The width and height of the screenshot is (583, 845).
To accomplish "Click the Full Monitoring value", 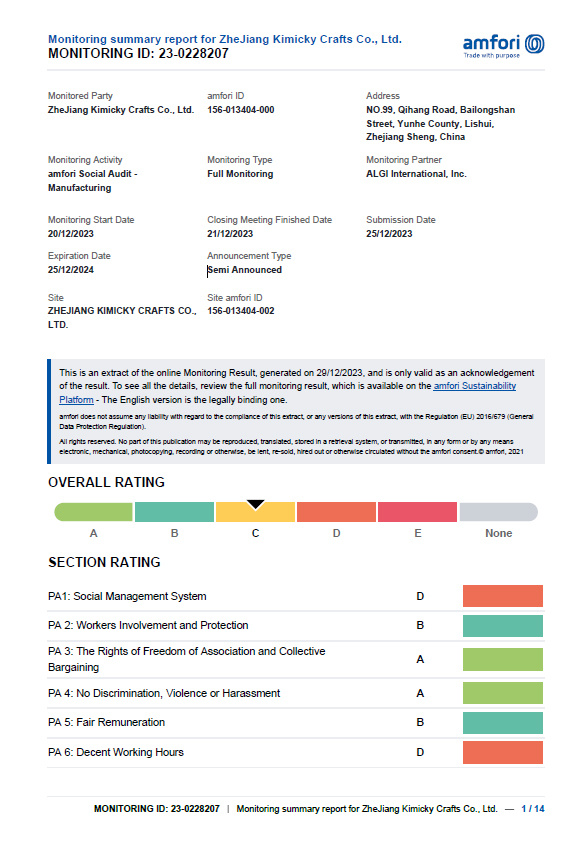I will coord(240,174).
